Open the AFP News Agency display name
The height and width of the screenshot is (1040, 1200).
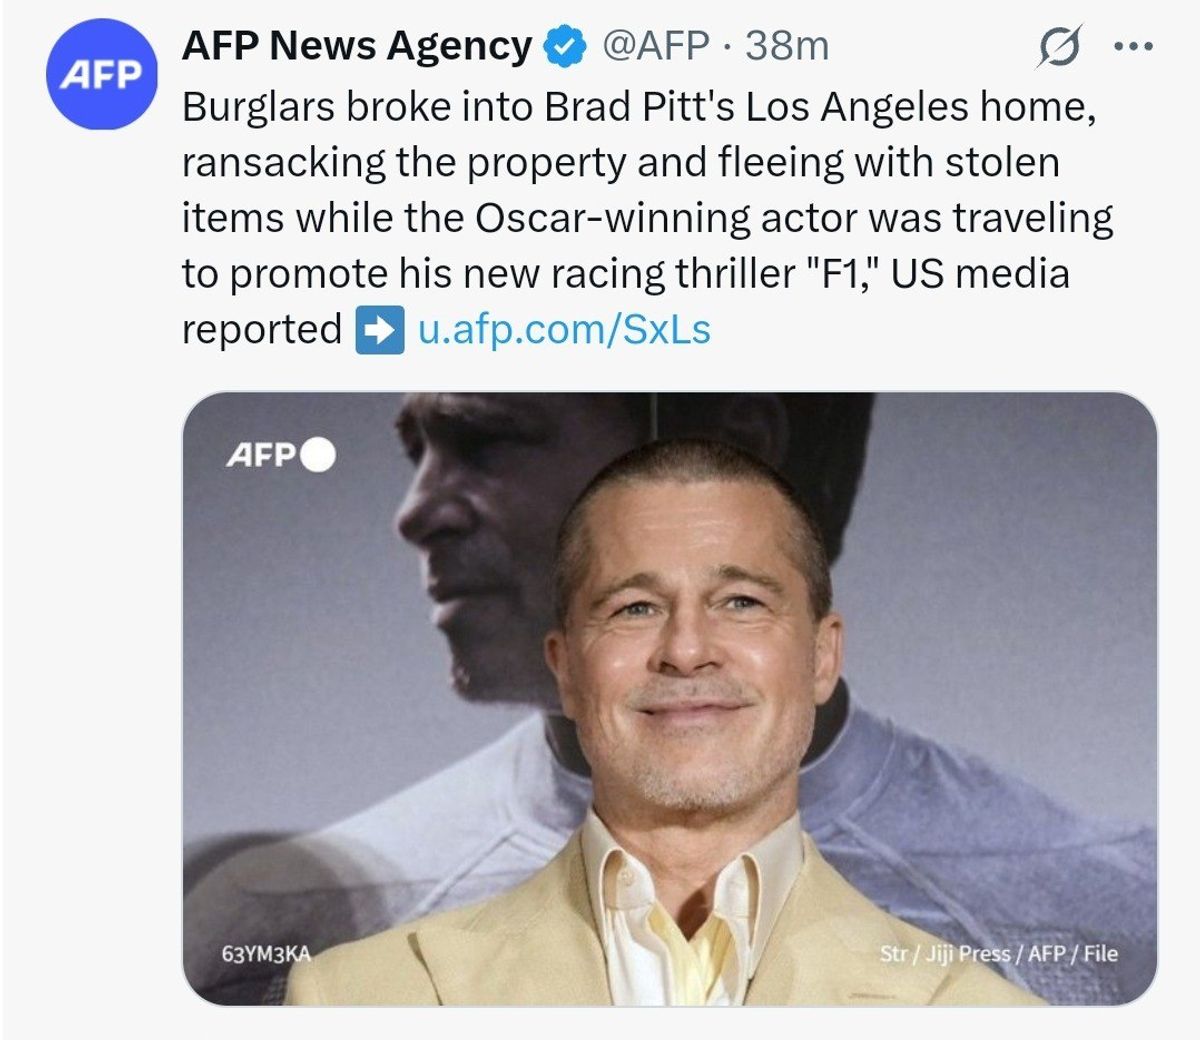[357, 46]
